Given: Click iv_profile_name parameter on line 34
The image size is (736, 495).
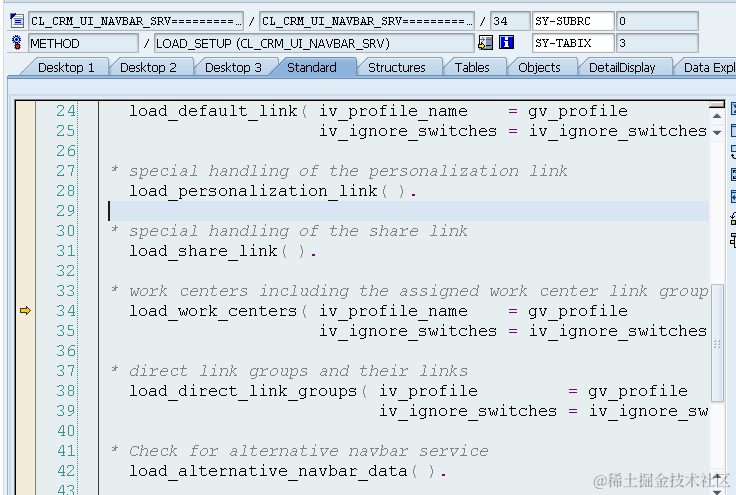Looking at the screenshot, I should 393,311.
